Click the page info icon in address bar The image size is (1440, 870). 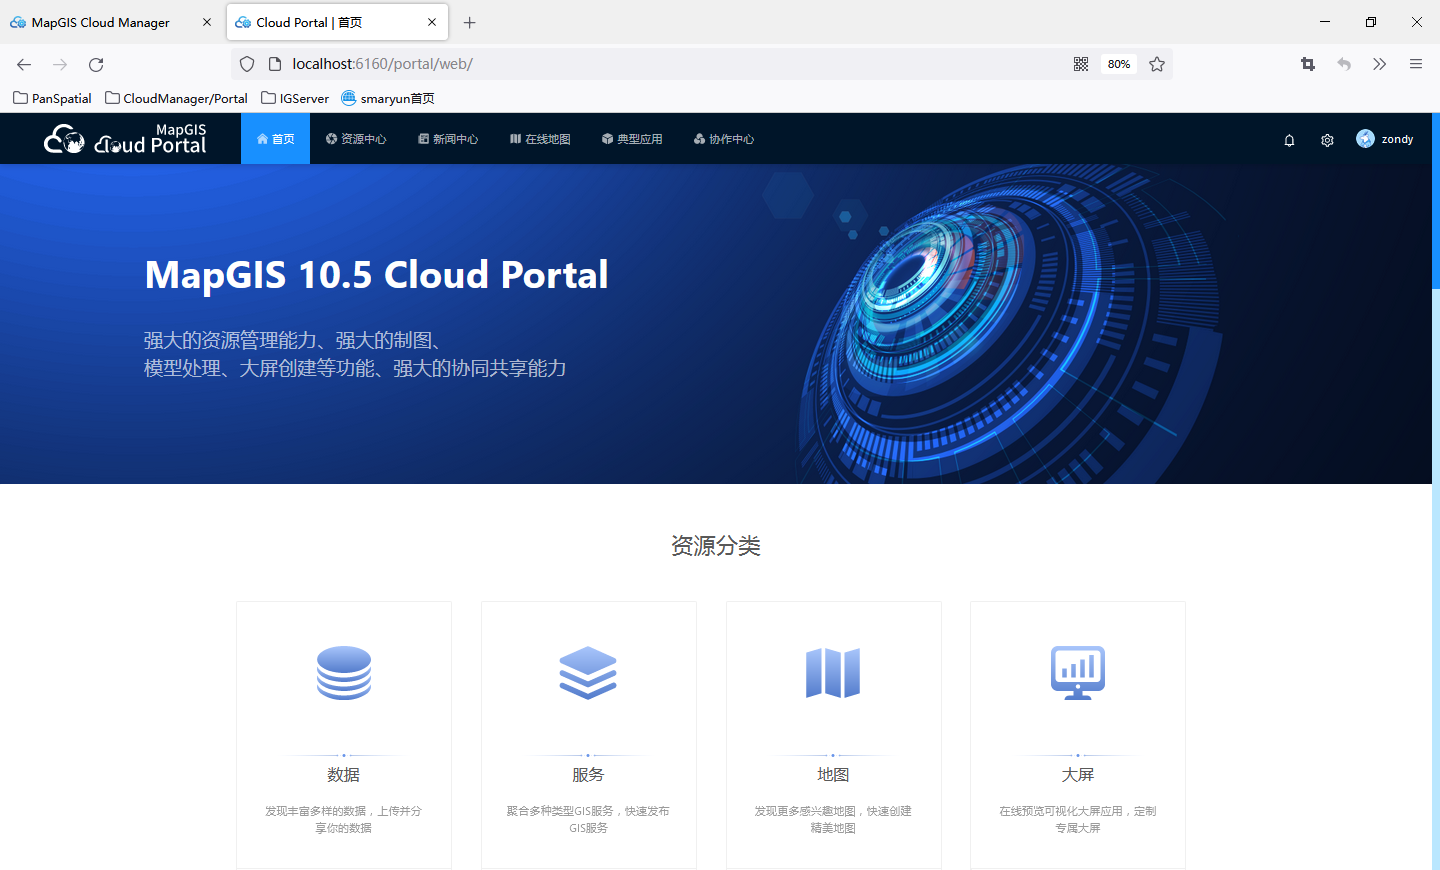coord(275,64)
